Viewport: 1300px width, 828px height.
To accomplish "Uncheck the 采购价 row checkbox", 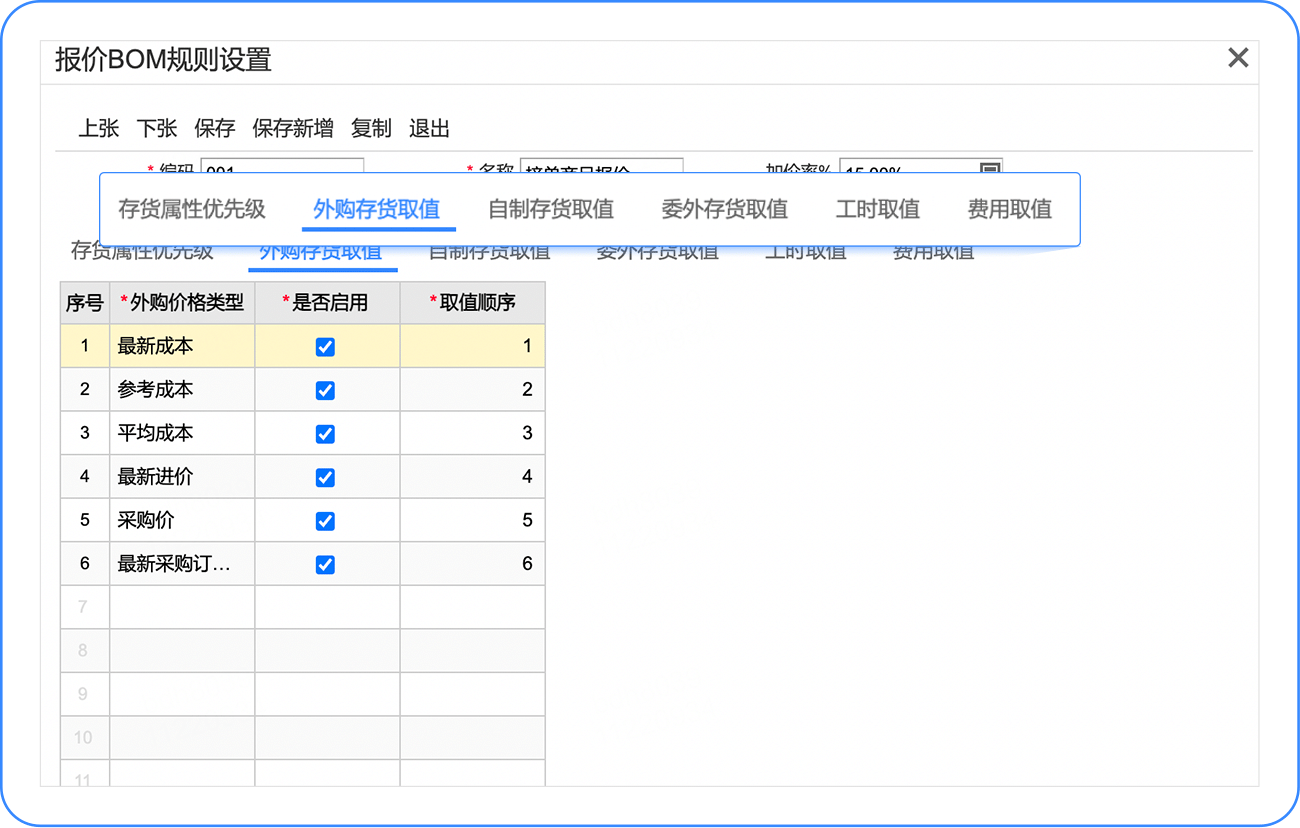I will click(x=325, y=521).
